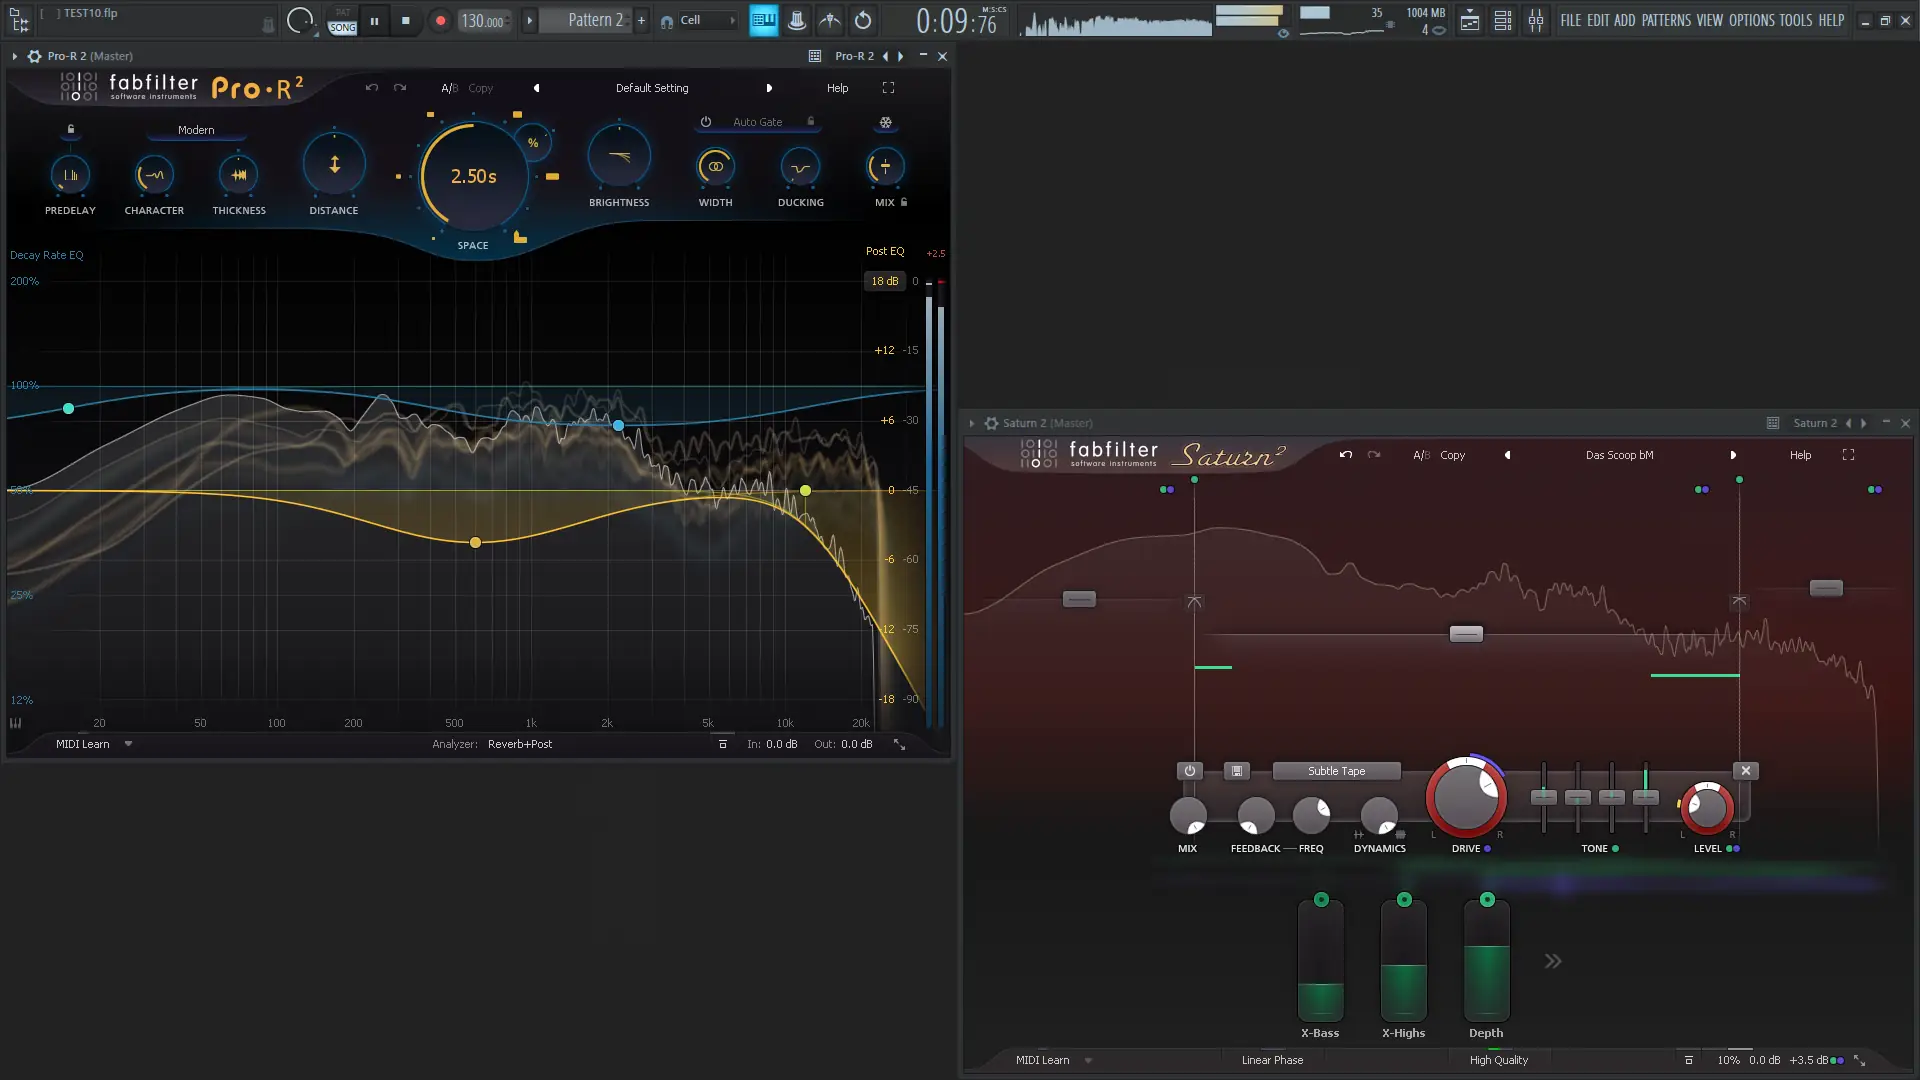Click the Pro-R 2 Help button

tap(837, 88)
